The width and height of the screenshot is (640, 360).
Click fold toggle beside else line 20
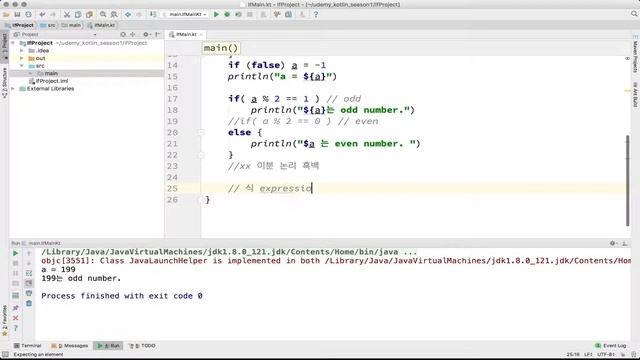point(200,132)
